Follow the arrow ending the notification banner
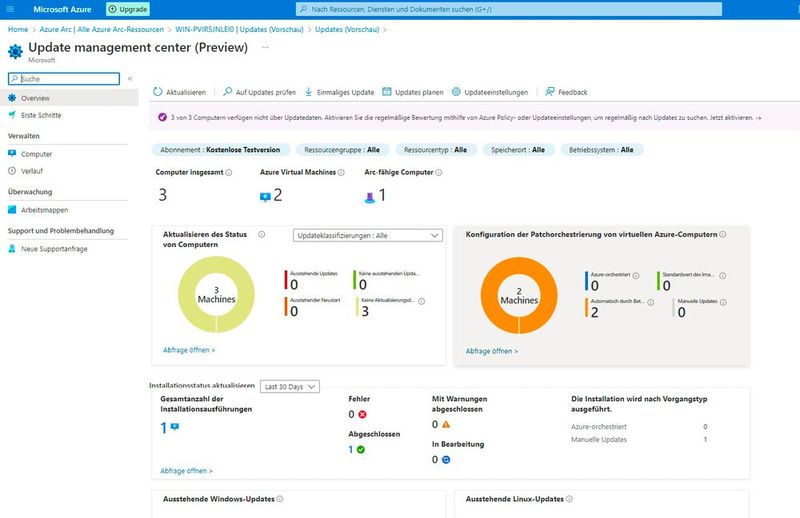The height and width of the screenshot is (518, 800). click(758, 118)
